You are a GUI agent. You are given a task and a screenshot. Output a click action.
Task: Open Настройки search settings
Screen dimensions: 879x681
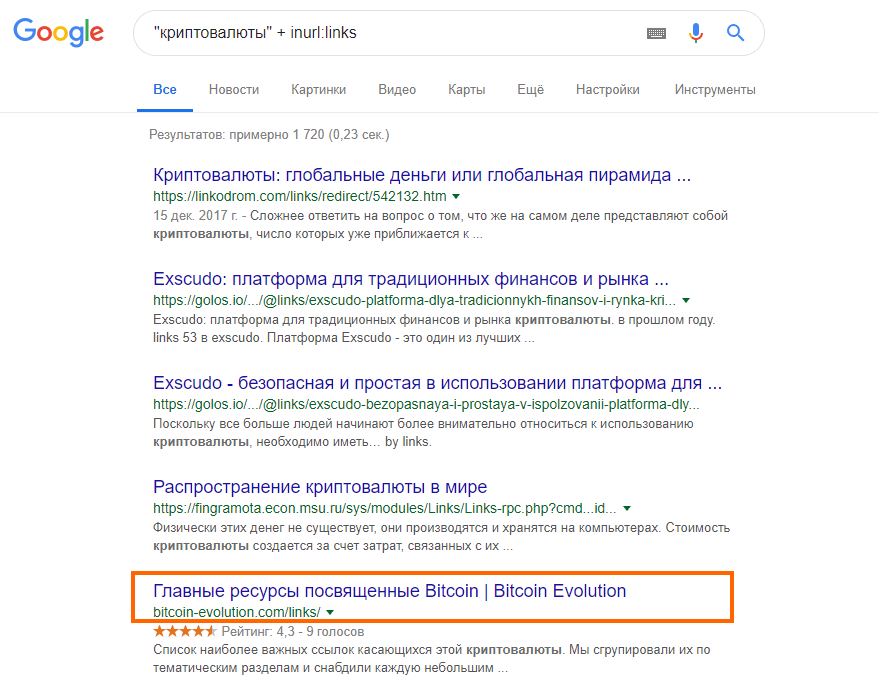tap(608, 90)
